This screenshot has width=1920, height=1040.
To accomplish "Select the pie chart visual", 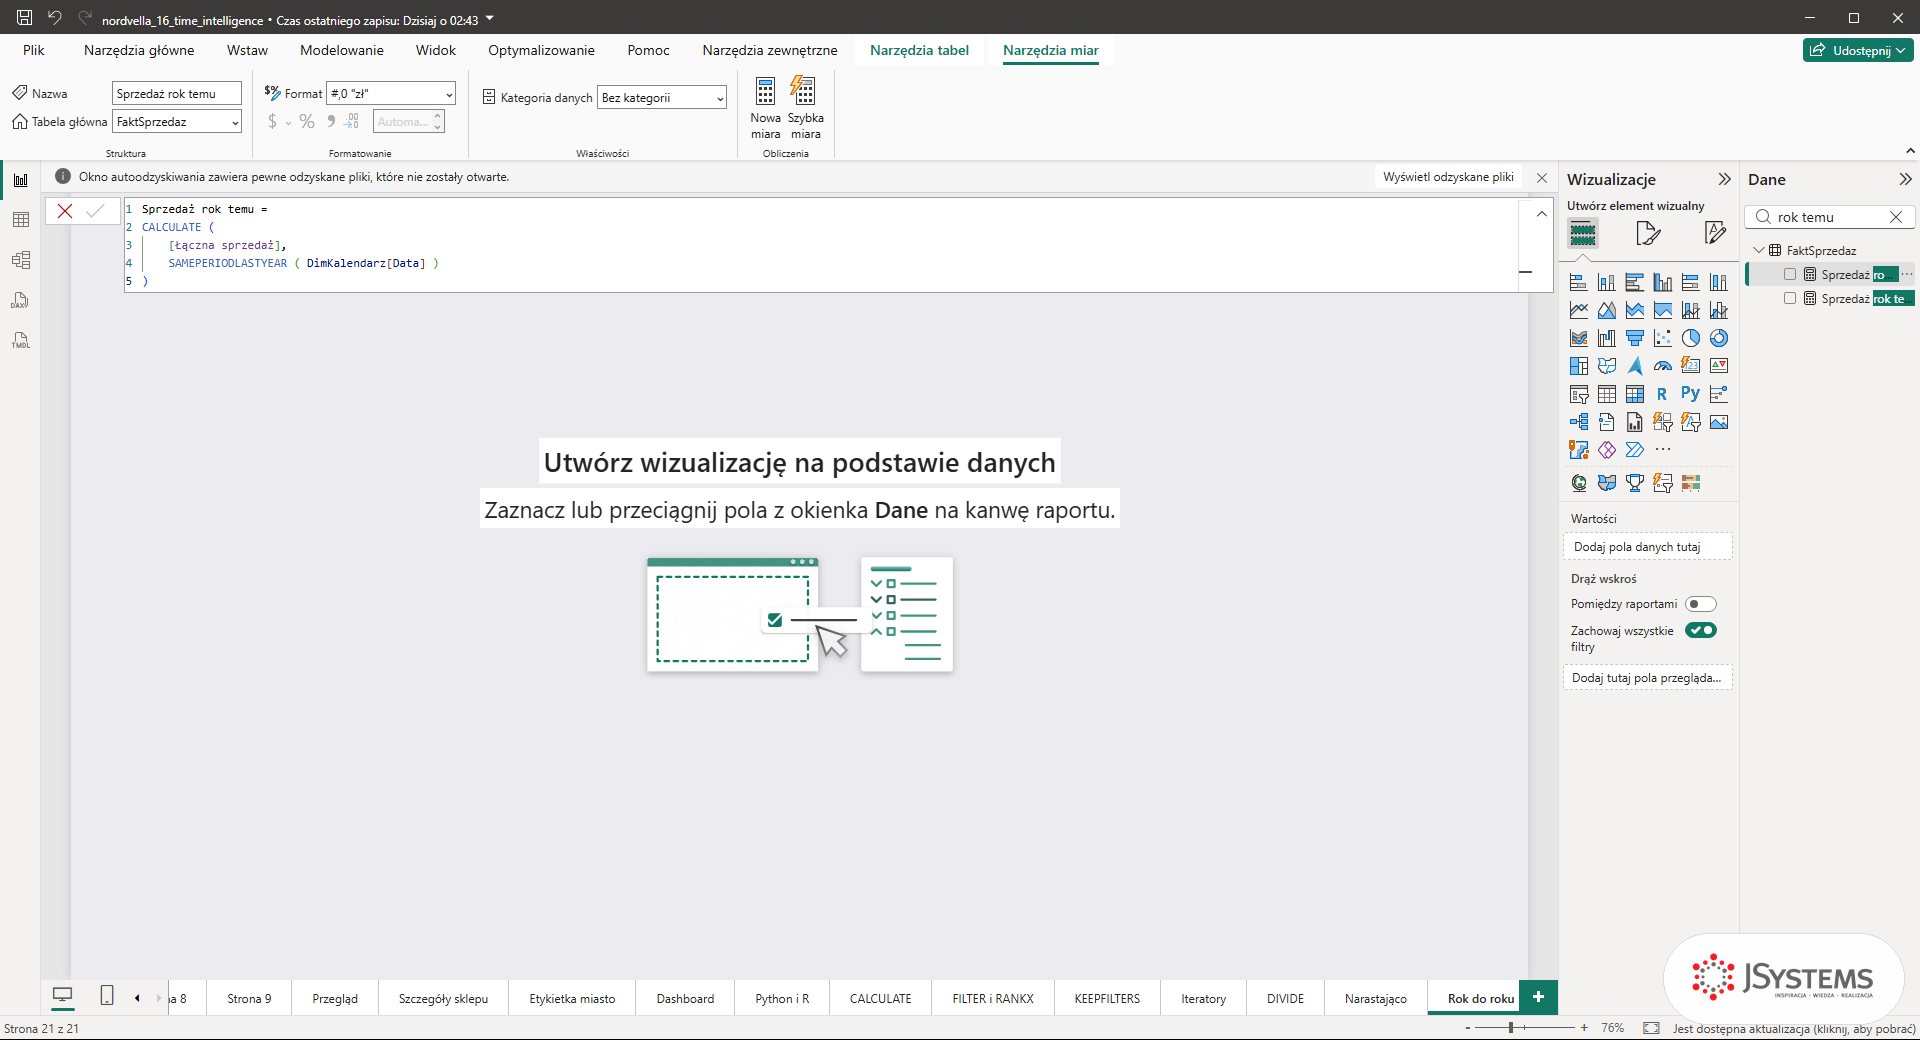I will (1691, 338).
